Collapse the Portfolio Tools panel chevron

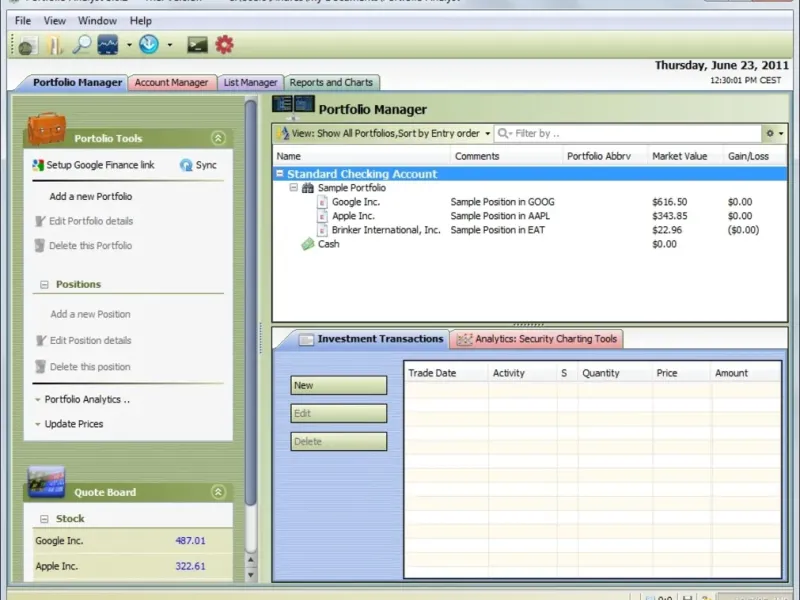(x=218, y=138)
